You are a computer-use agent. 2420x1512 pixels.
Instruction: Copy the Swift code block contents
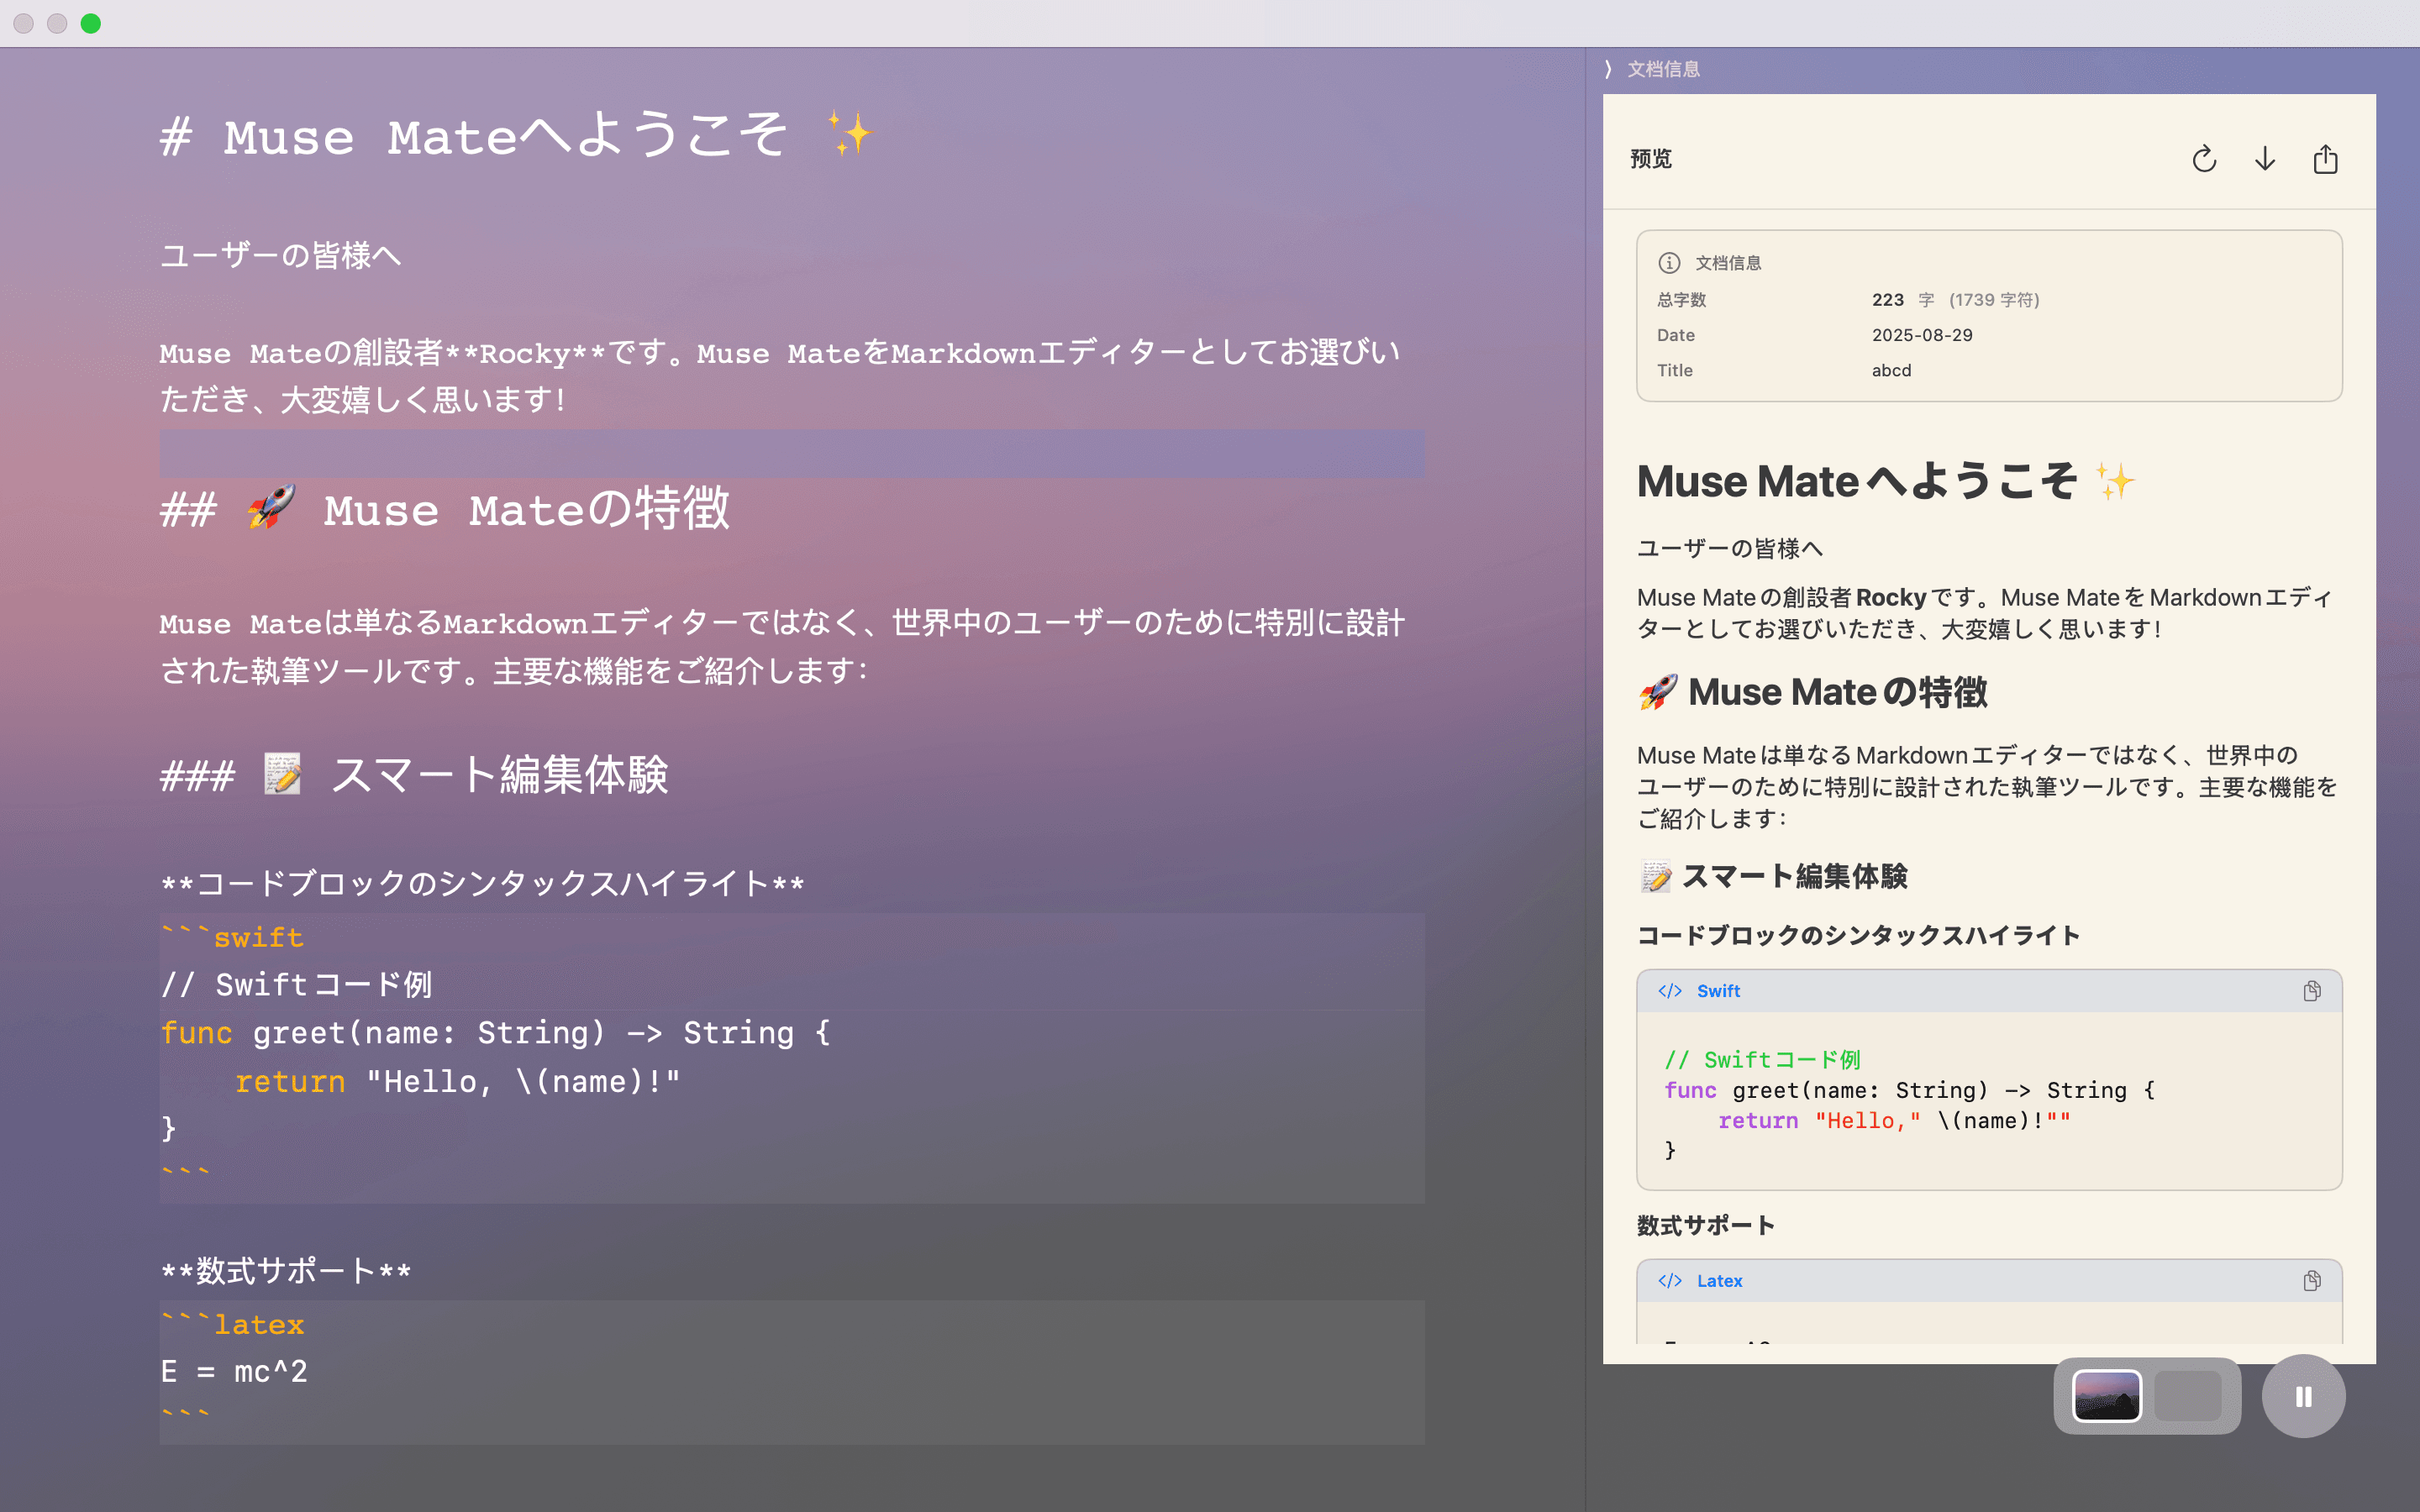[x=2312, y=991]
